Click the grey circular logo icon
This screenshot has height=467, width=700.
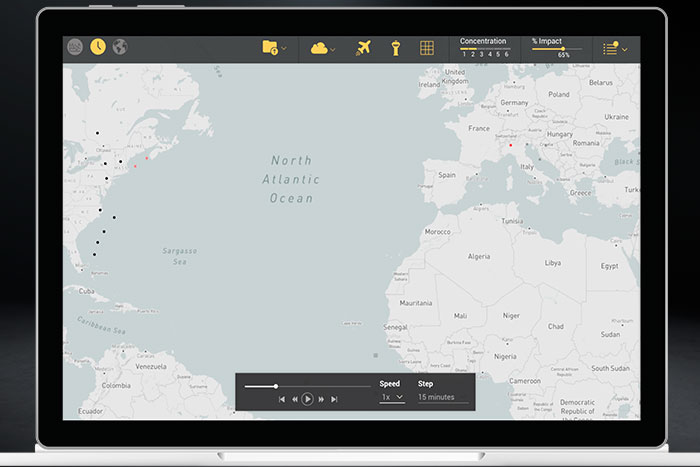(x=75, y=47)
